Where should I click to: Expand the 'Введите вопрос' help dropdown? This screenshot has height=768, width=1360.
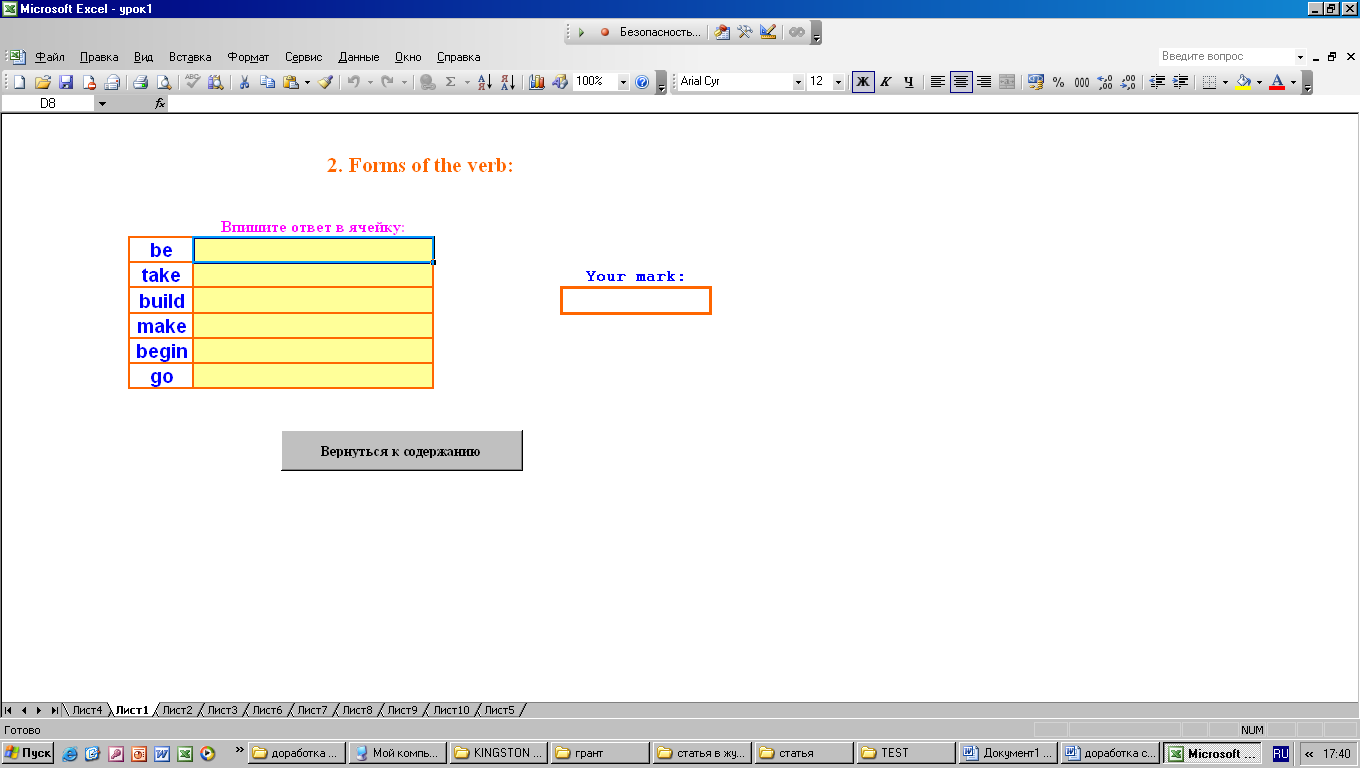[x=1301, y=57]
